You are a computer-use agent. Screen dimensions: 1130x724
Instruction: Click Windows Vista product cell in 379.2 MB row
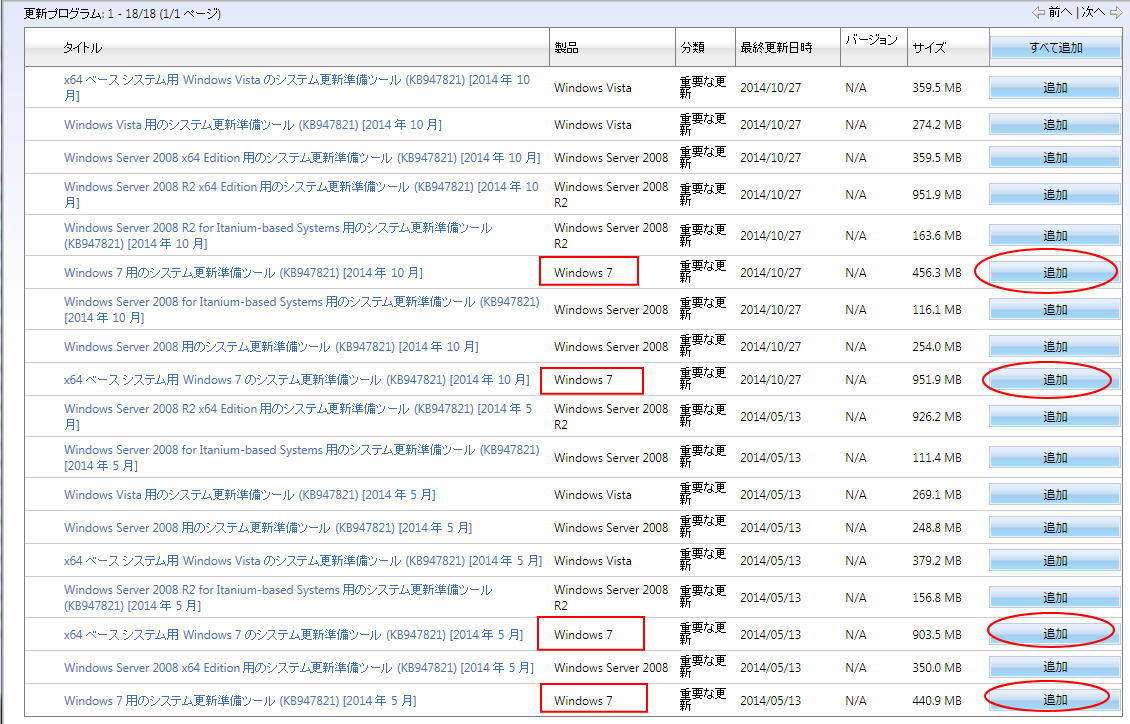pyautogui.click(x=592, y=560)
